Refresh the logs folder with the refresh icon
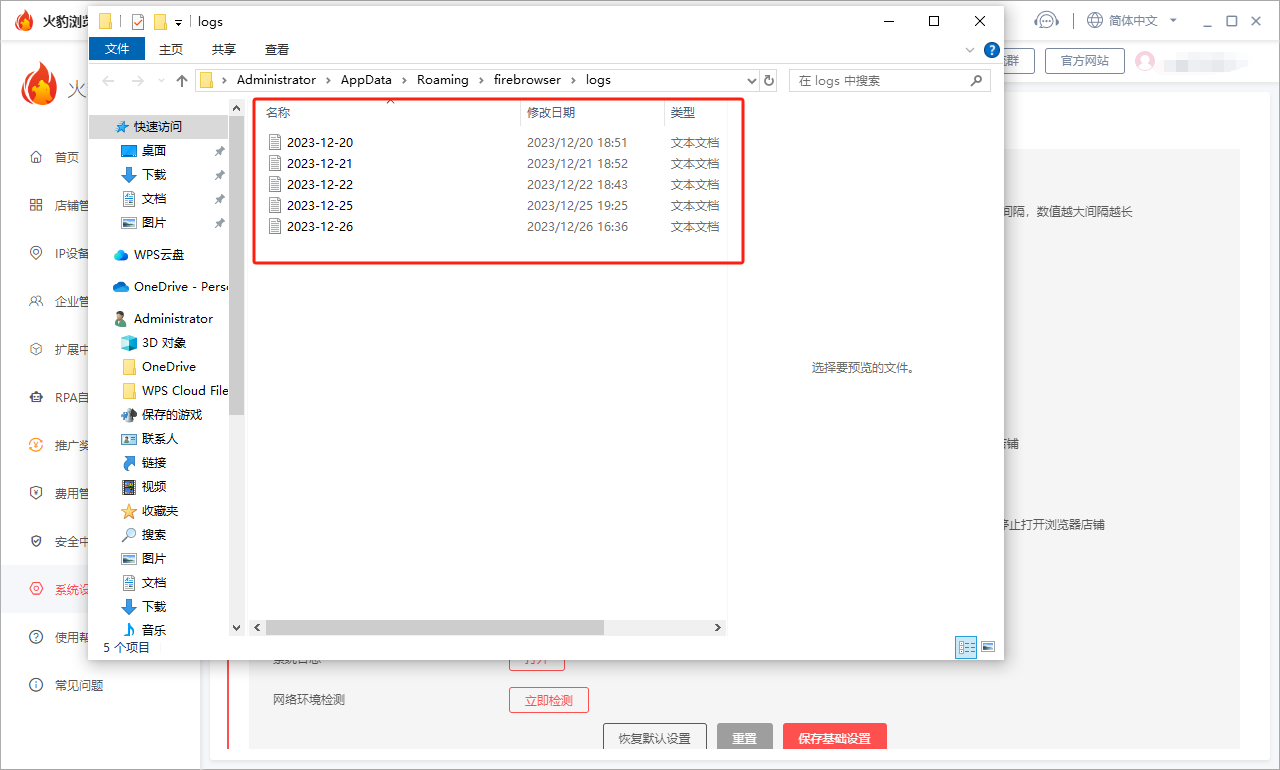1280x770 pixels. tap(766, 79)
